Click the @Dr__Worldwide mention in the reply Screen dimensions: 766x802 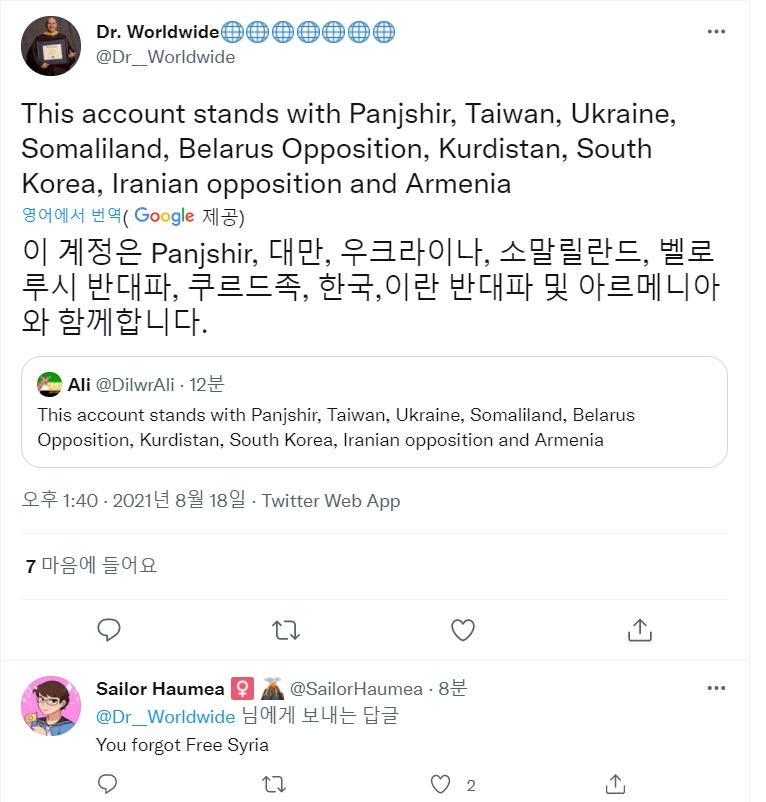165,717
